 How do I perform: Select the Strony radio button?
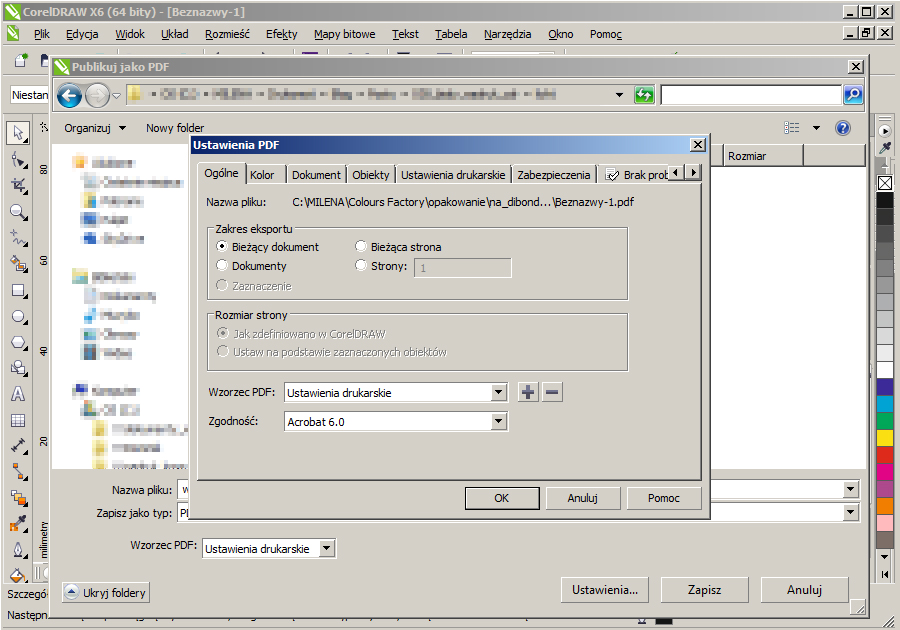360,266
